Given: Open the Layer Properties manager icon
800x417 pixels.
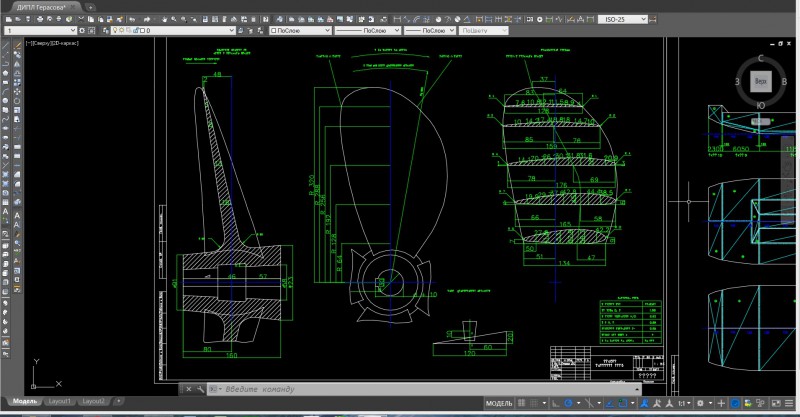Looking at the screenshot, I should (x=107, y=30).
